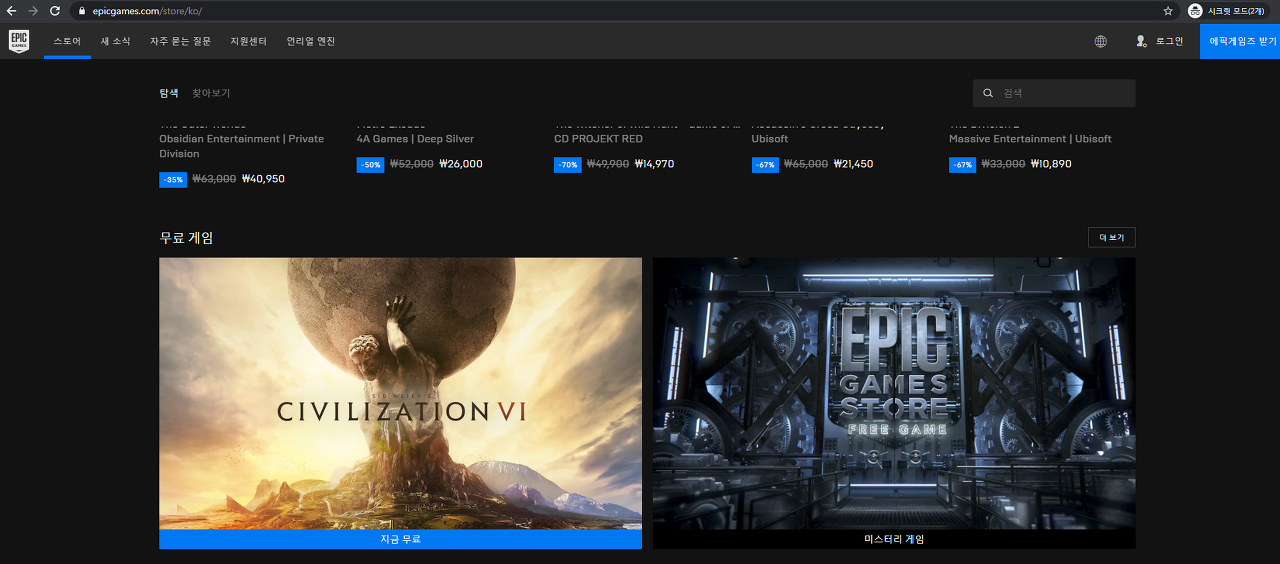Click the Epic Games logo icon
The image size is (1280, 564).
coord(19,41)
